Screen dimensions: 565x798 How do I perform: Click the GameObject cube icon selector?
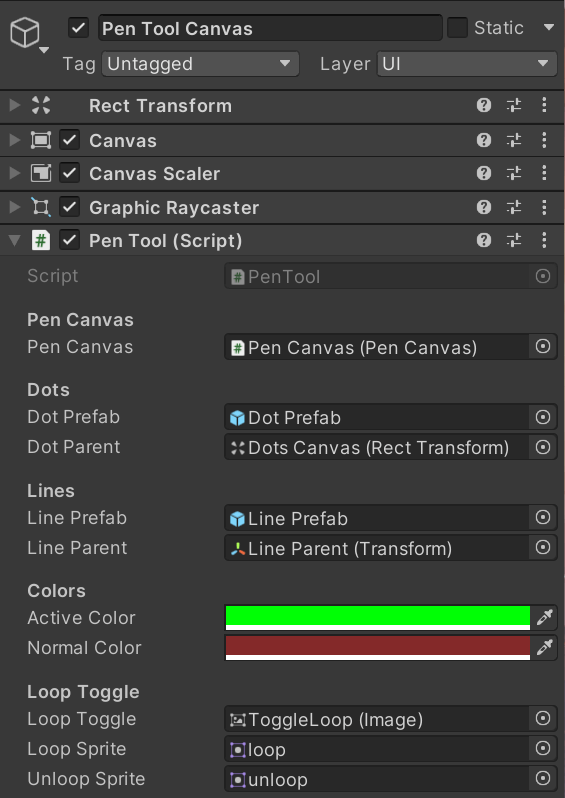29,34
